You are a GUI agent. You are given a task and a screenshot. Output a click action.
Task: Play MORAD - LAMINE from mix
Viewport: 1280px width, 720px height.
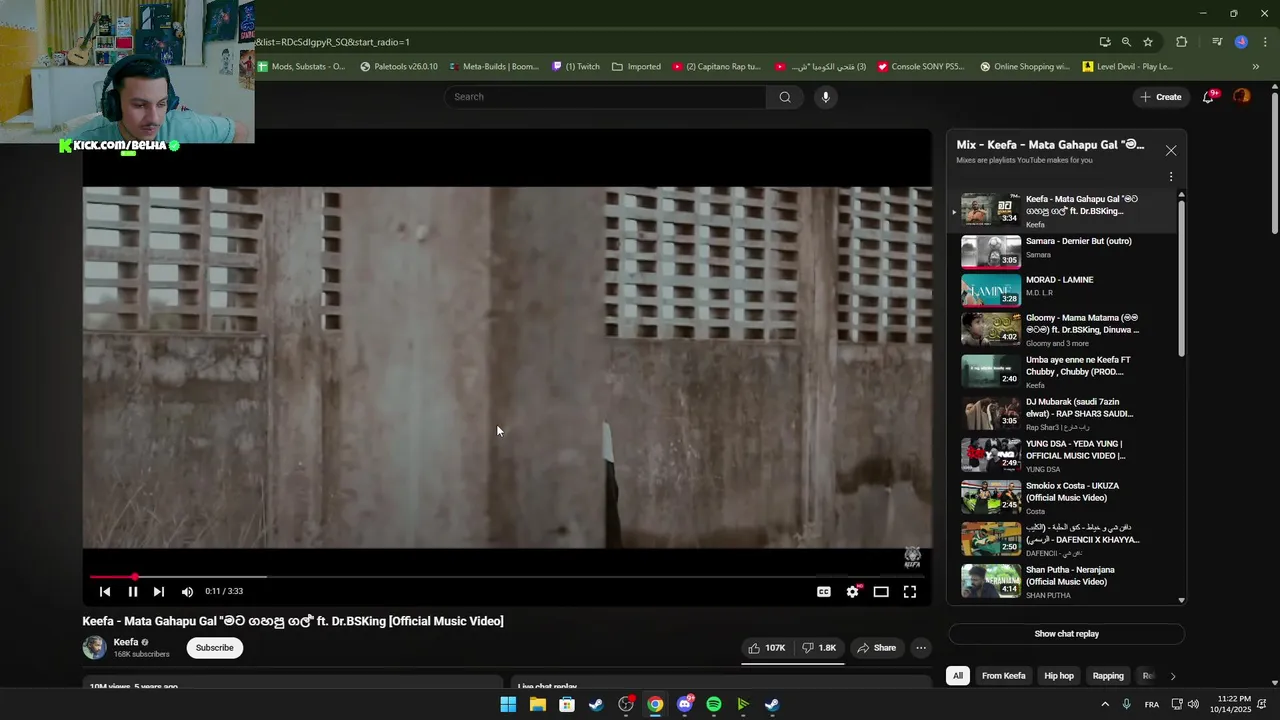(x=1064, y=290)
